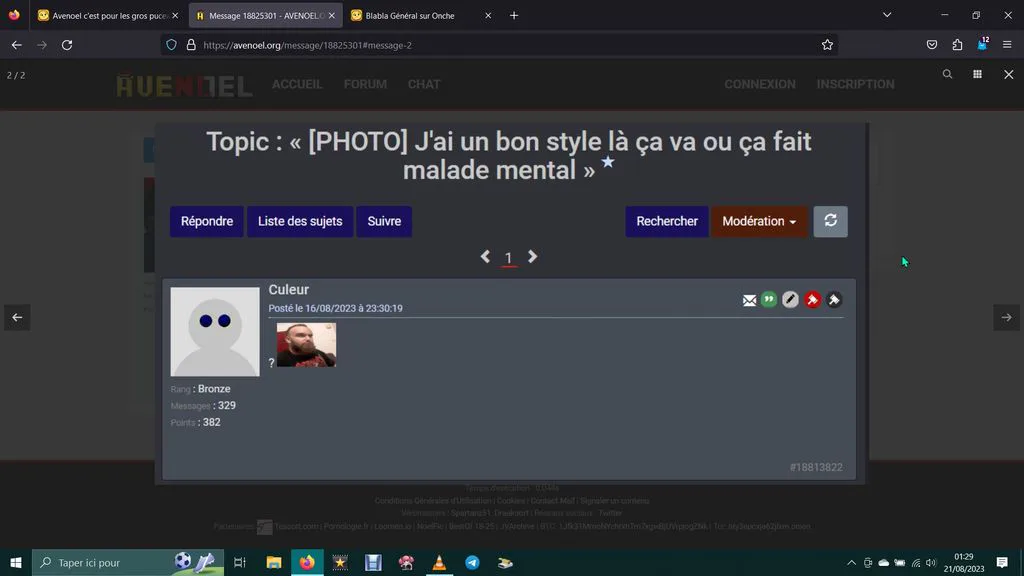Go to previous topic page arrow

pos(485,257)
